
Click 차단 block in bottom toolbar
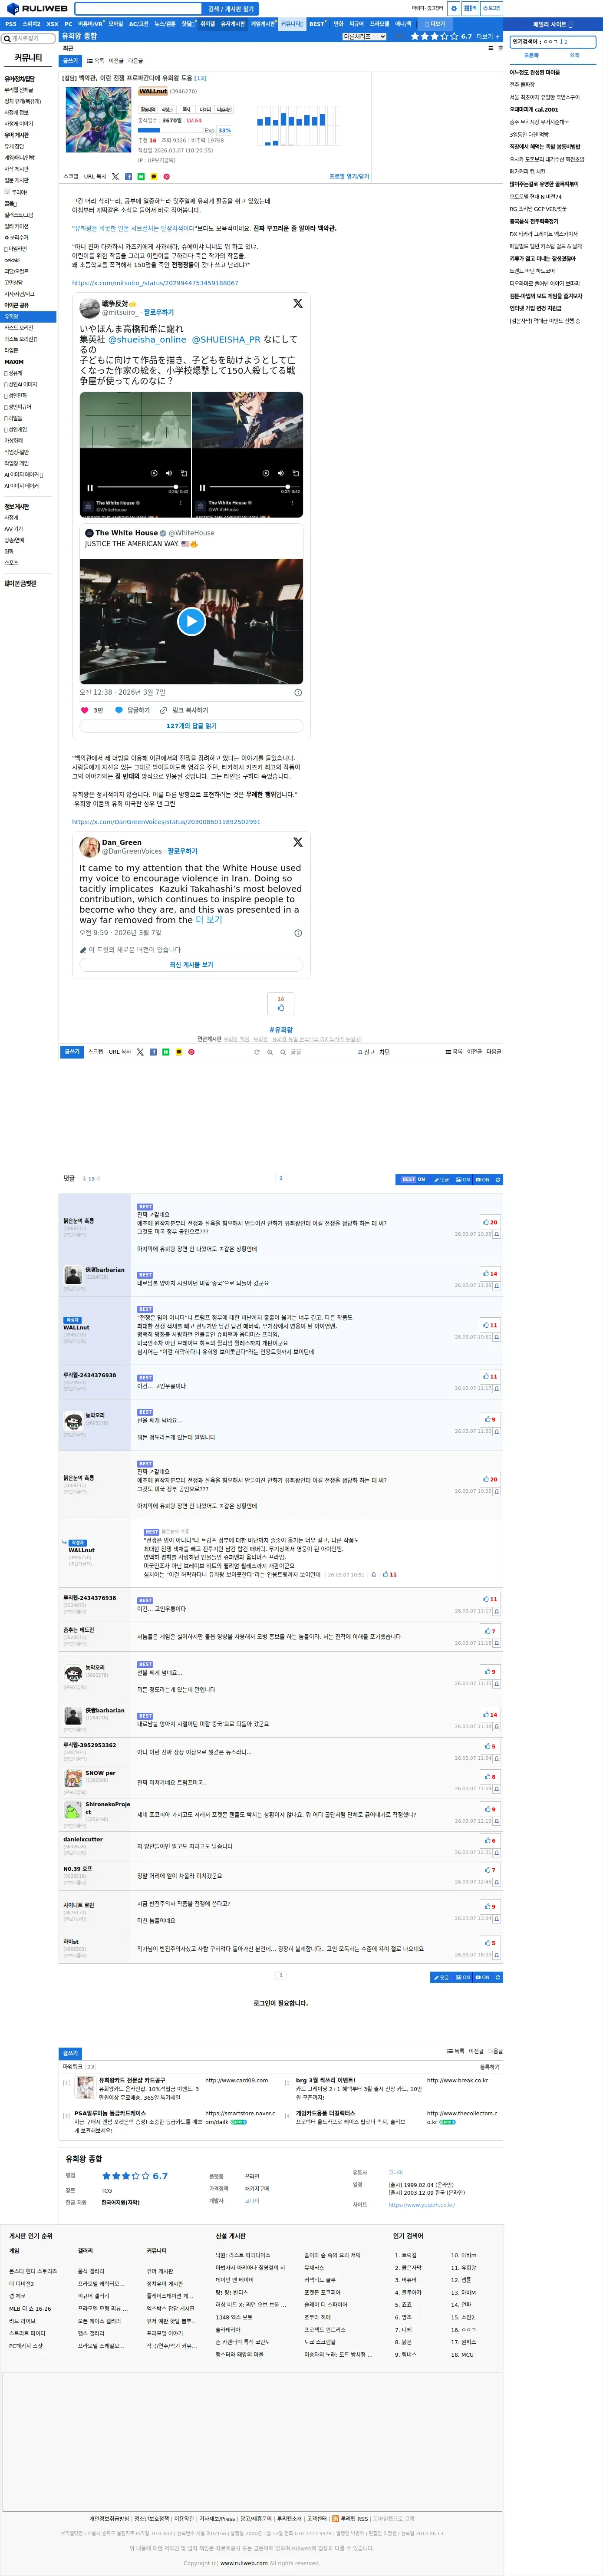(x=385, y=1052)
